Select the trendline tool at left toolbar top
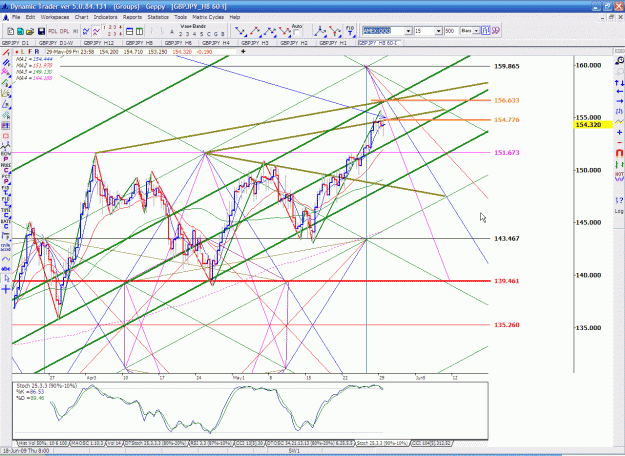 coord(6,52)
